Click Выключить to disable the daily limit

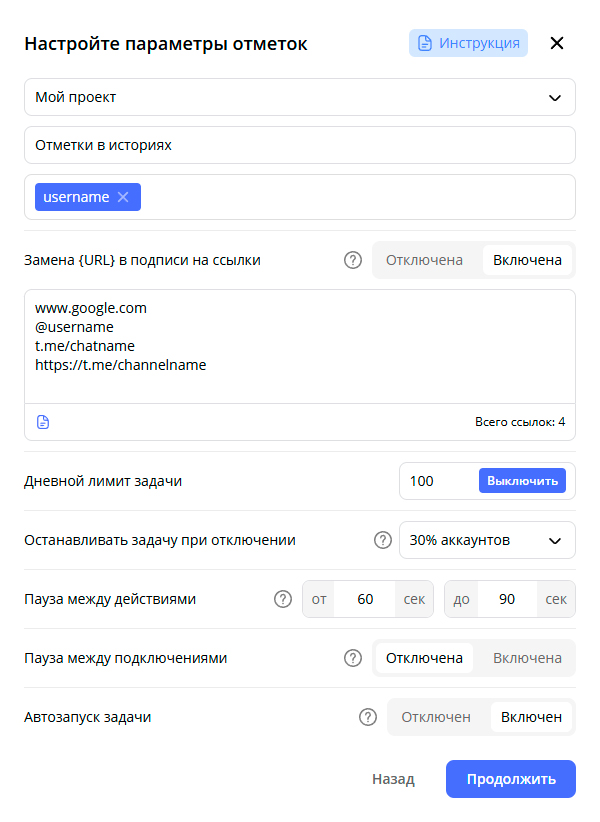click(522, 481)
